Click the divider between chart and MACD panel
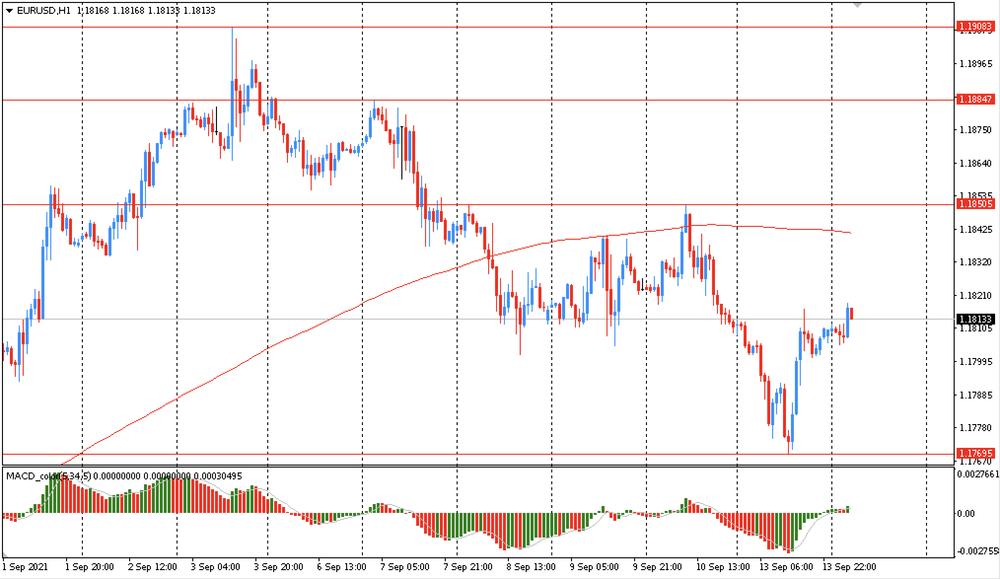This screenshot has height=580, width=1000. (x=478, y=466)
